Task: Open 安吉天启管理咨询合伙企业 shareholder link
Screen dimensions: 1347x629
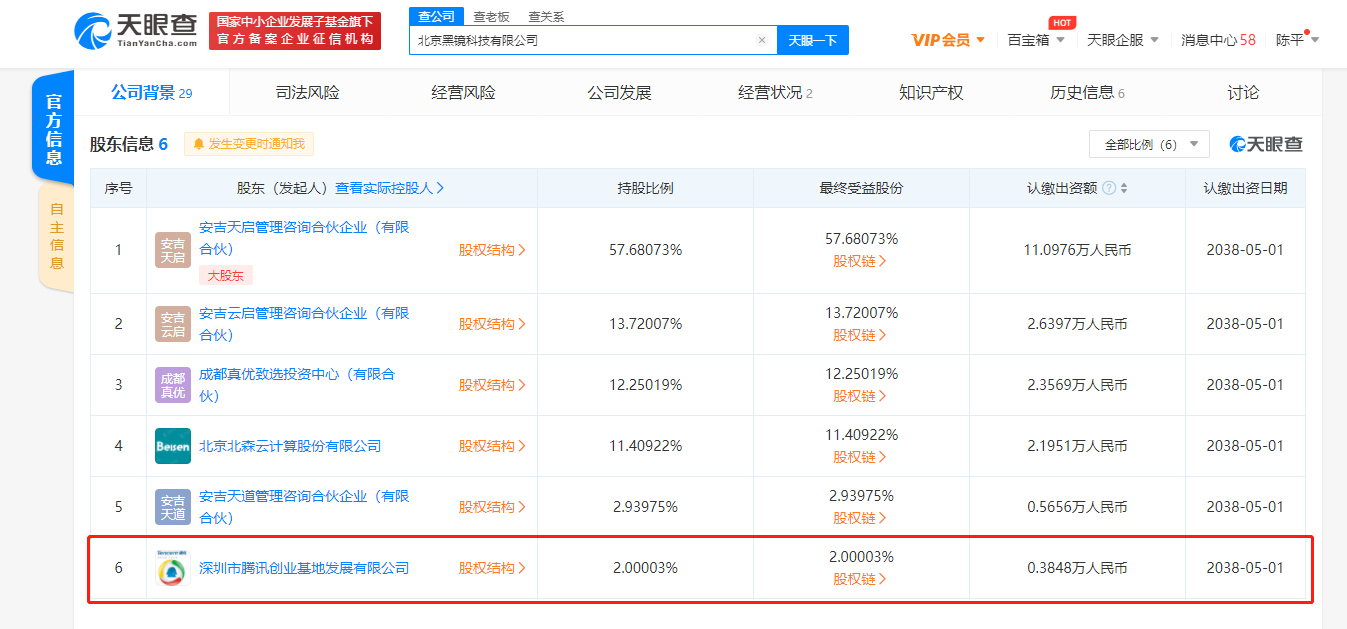Action: tap(304, 238)
